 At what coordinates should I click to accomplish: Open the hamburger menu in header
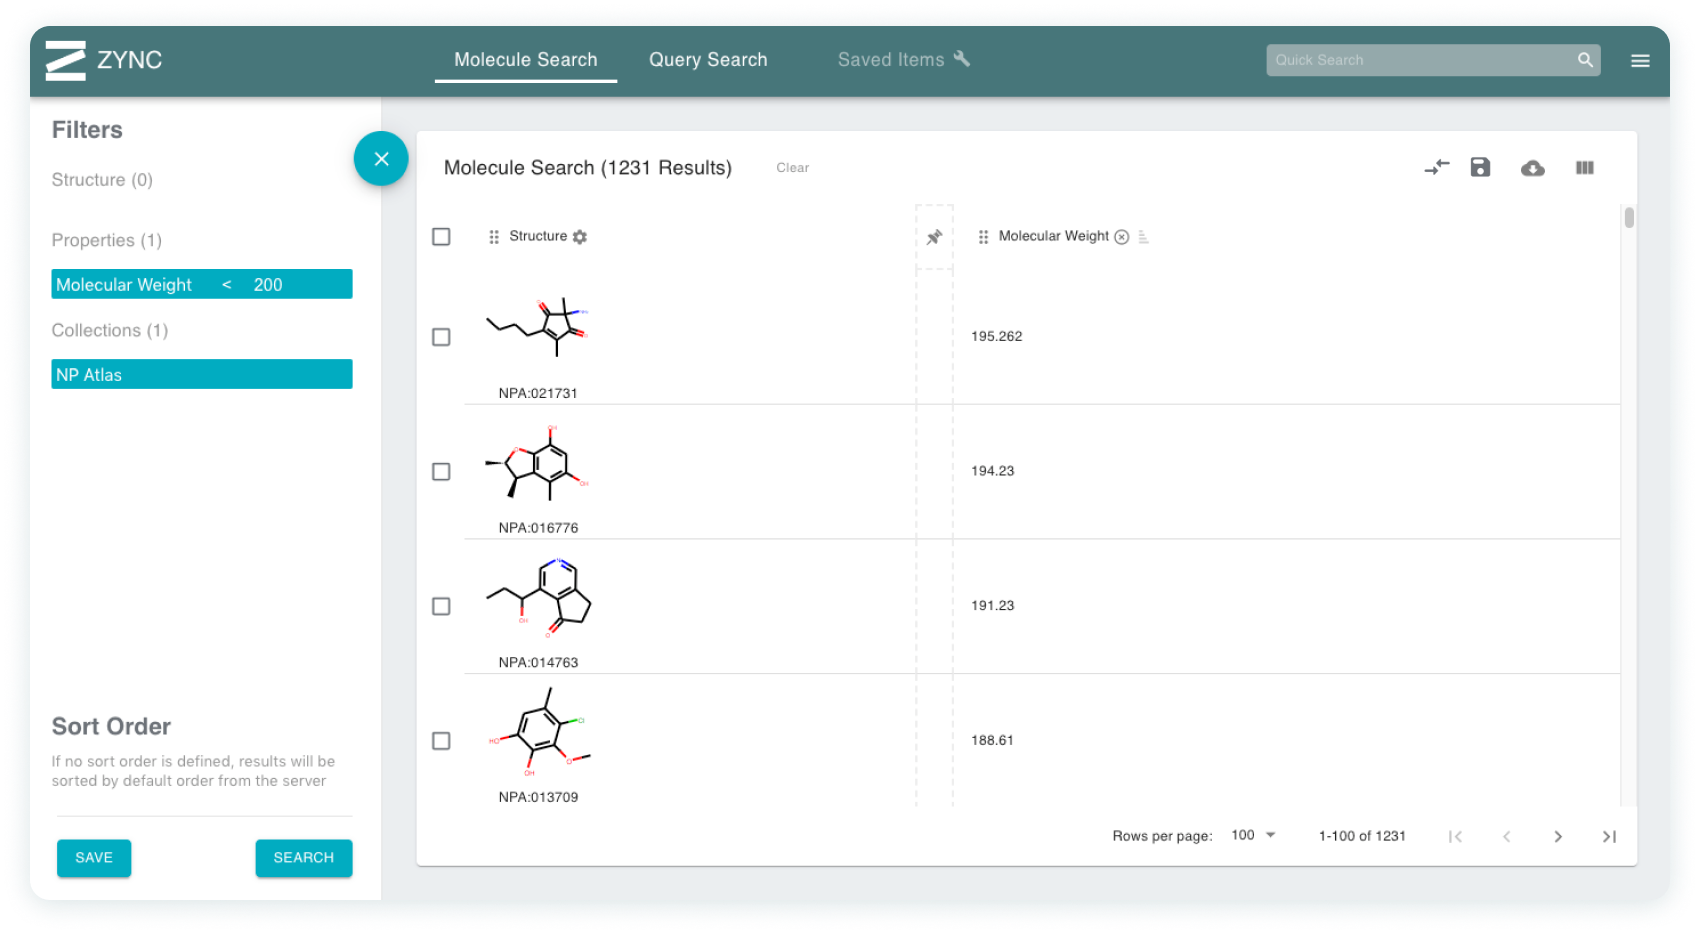click(1640, 61)
